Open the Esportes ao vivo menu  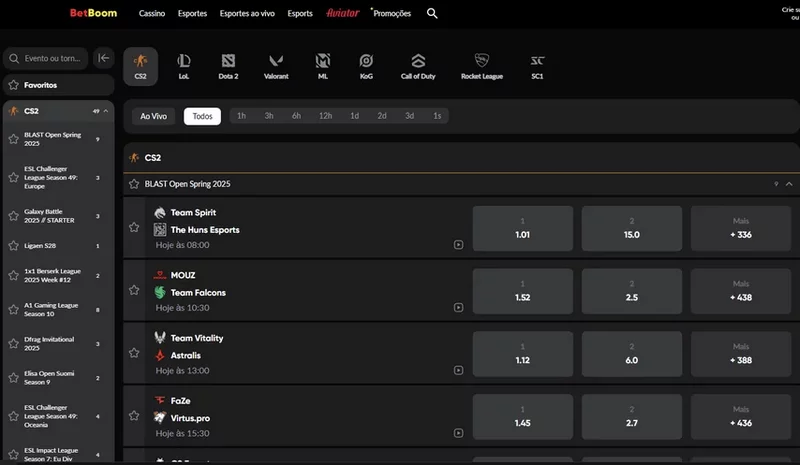pyautogui.click(x=248, y=14)
